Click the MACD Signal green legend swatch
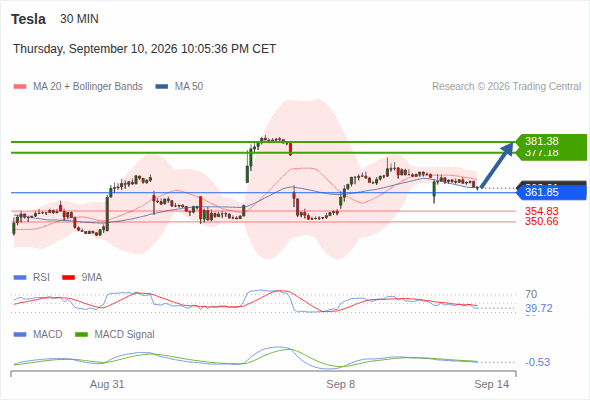The width and height of the screenshot is (590, 400). [81, 335]
